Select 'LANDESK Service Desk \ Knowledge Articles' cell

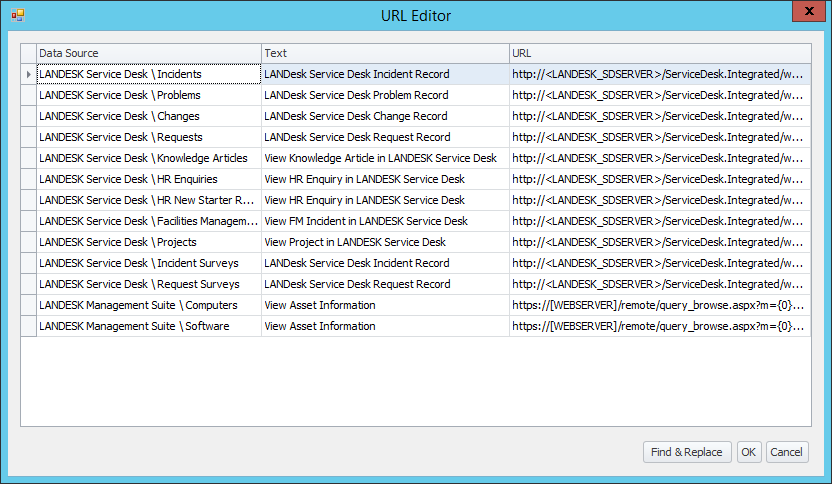pos(149,158)
